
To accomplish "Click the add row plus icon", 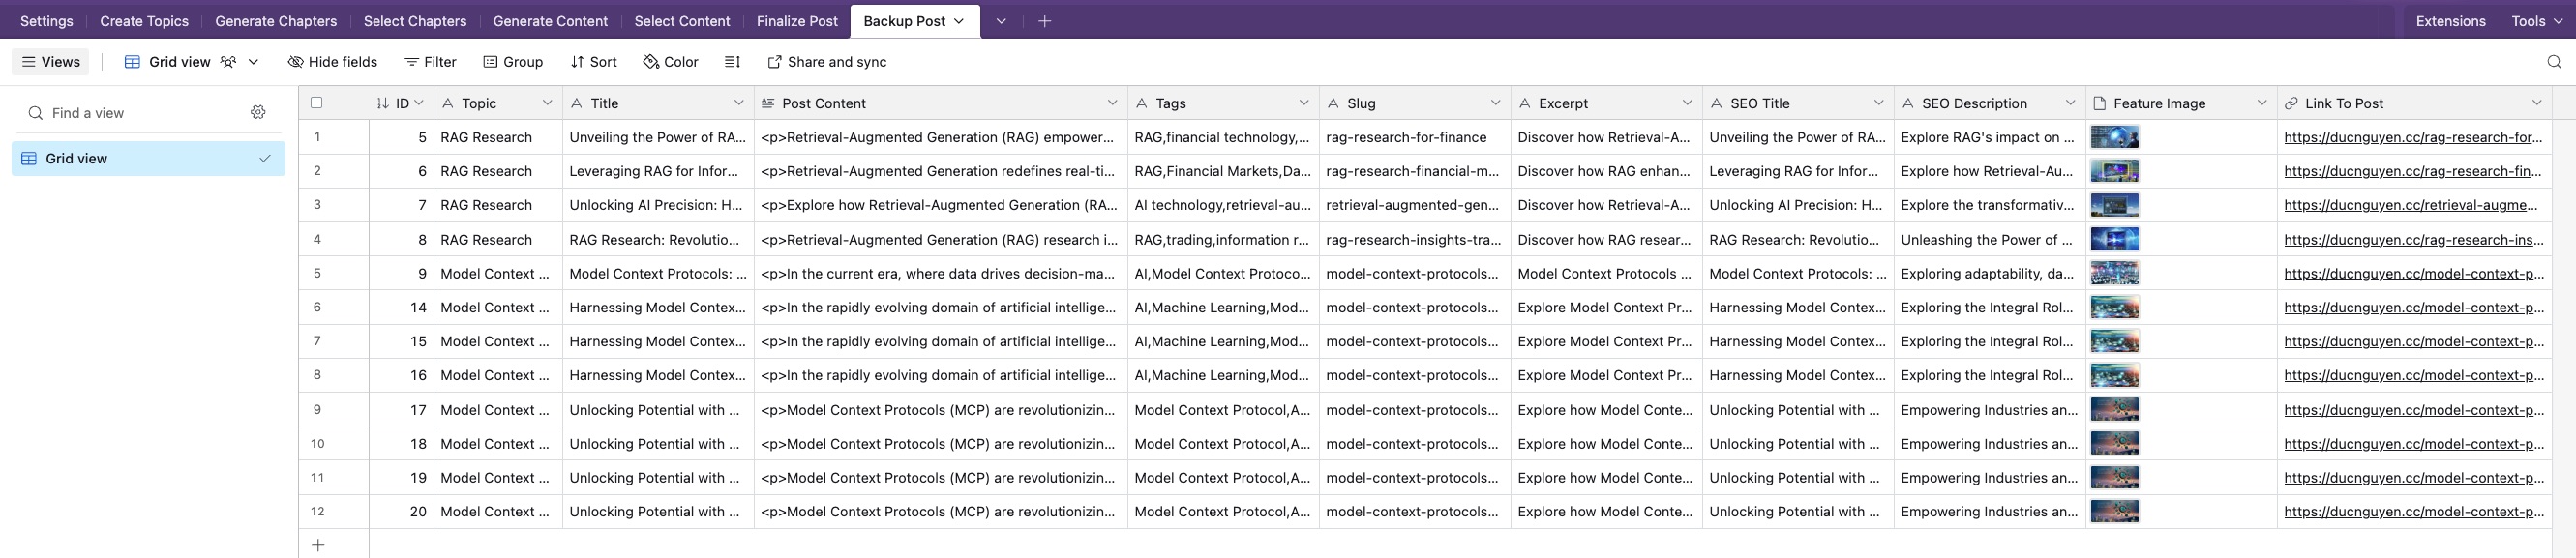I will click(318, 545).
